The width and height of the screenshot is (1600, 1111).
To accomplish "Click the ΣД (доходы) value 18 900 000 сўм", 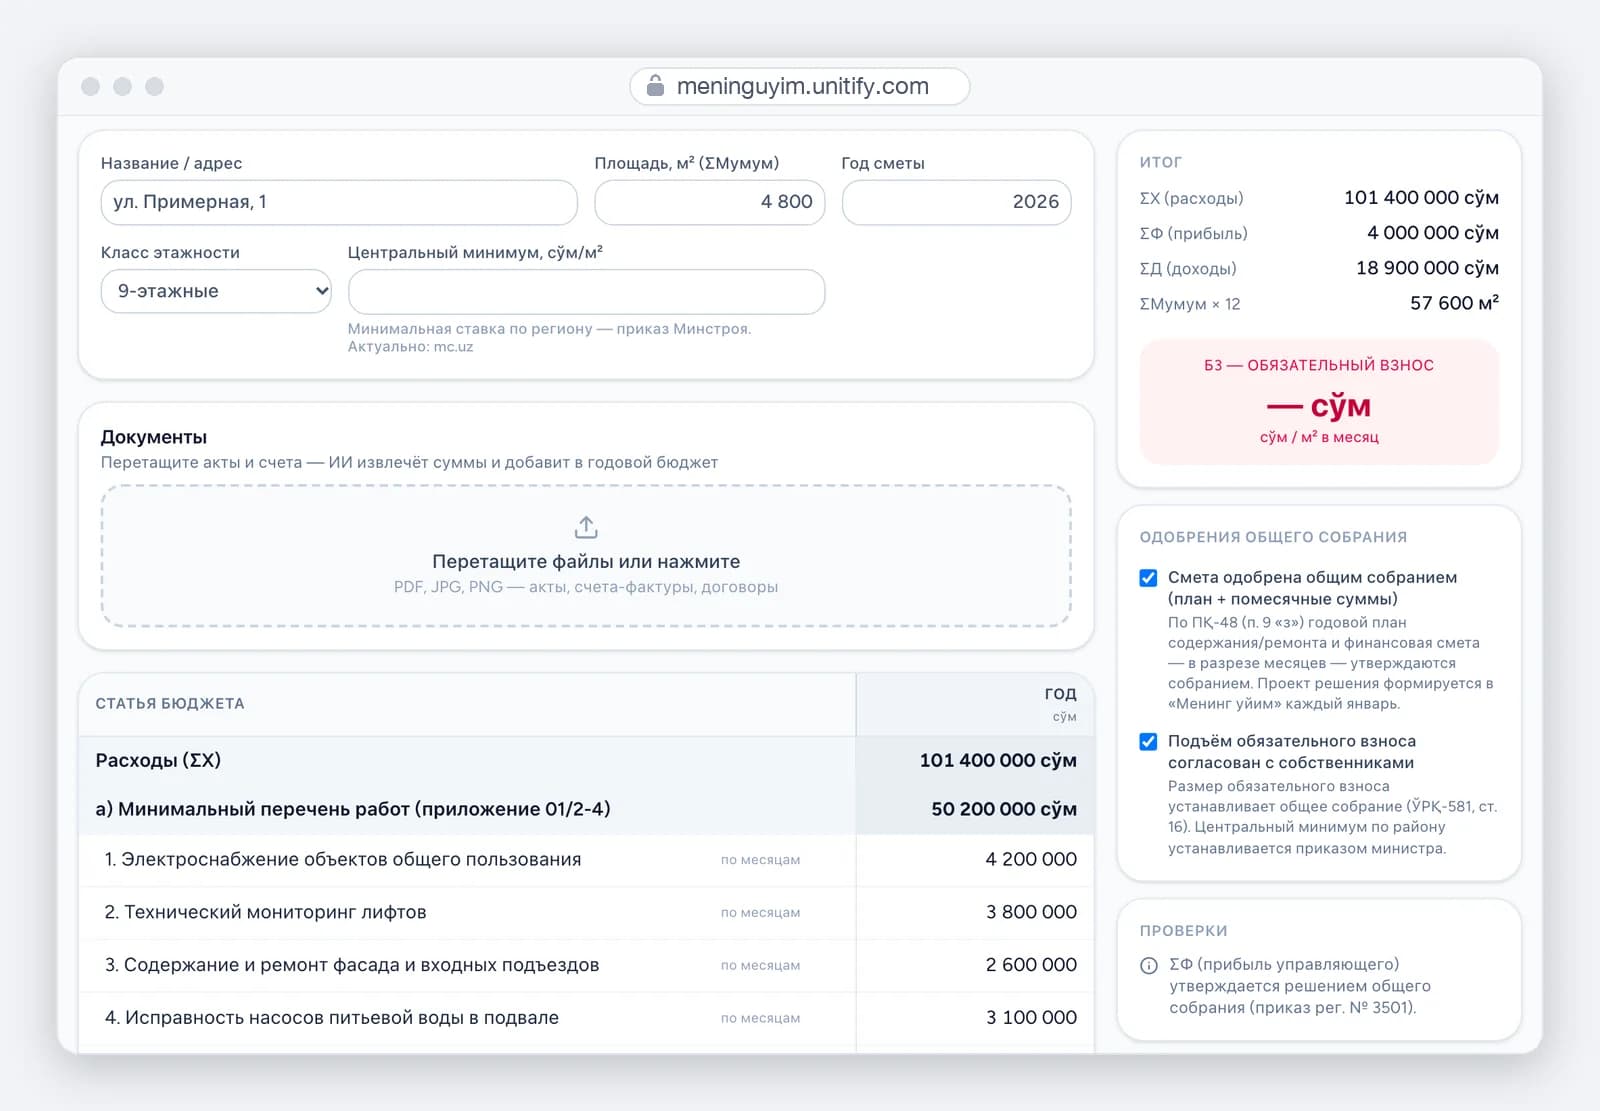I will point(1427,268).
